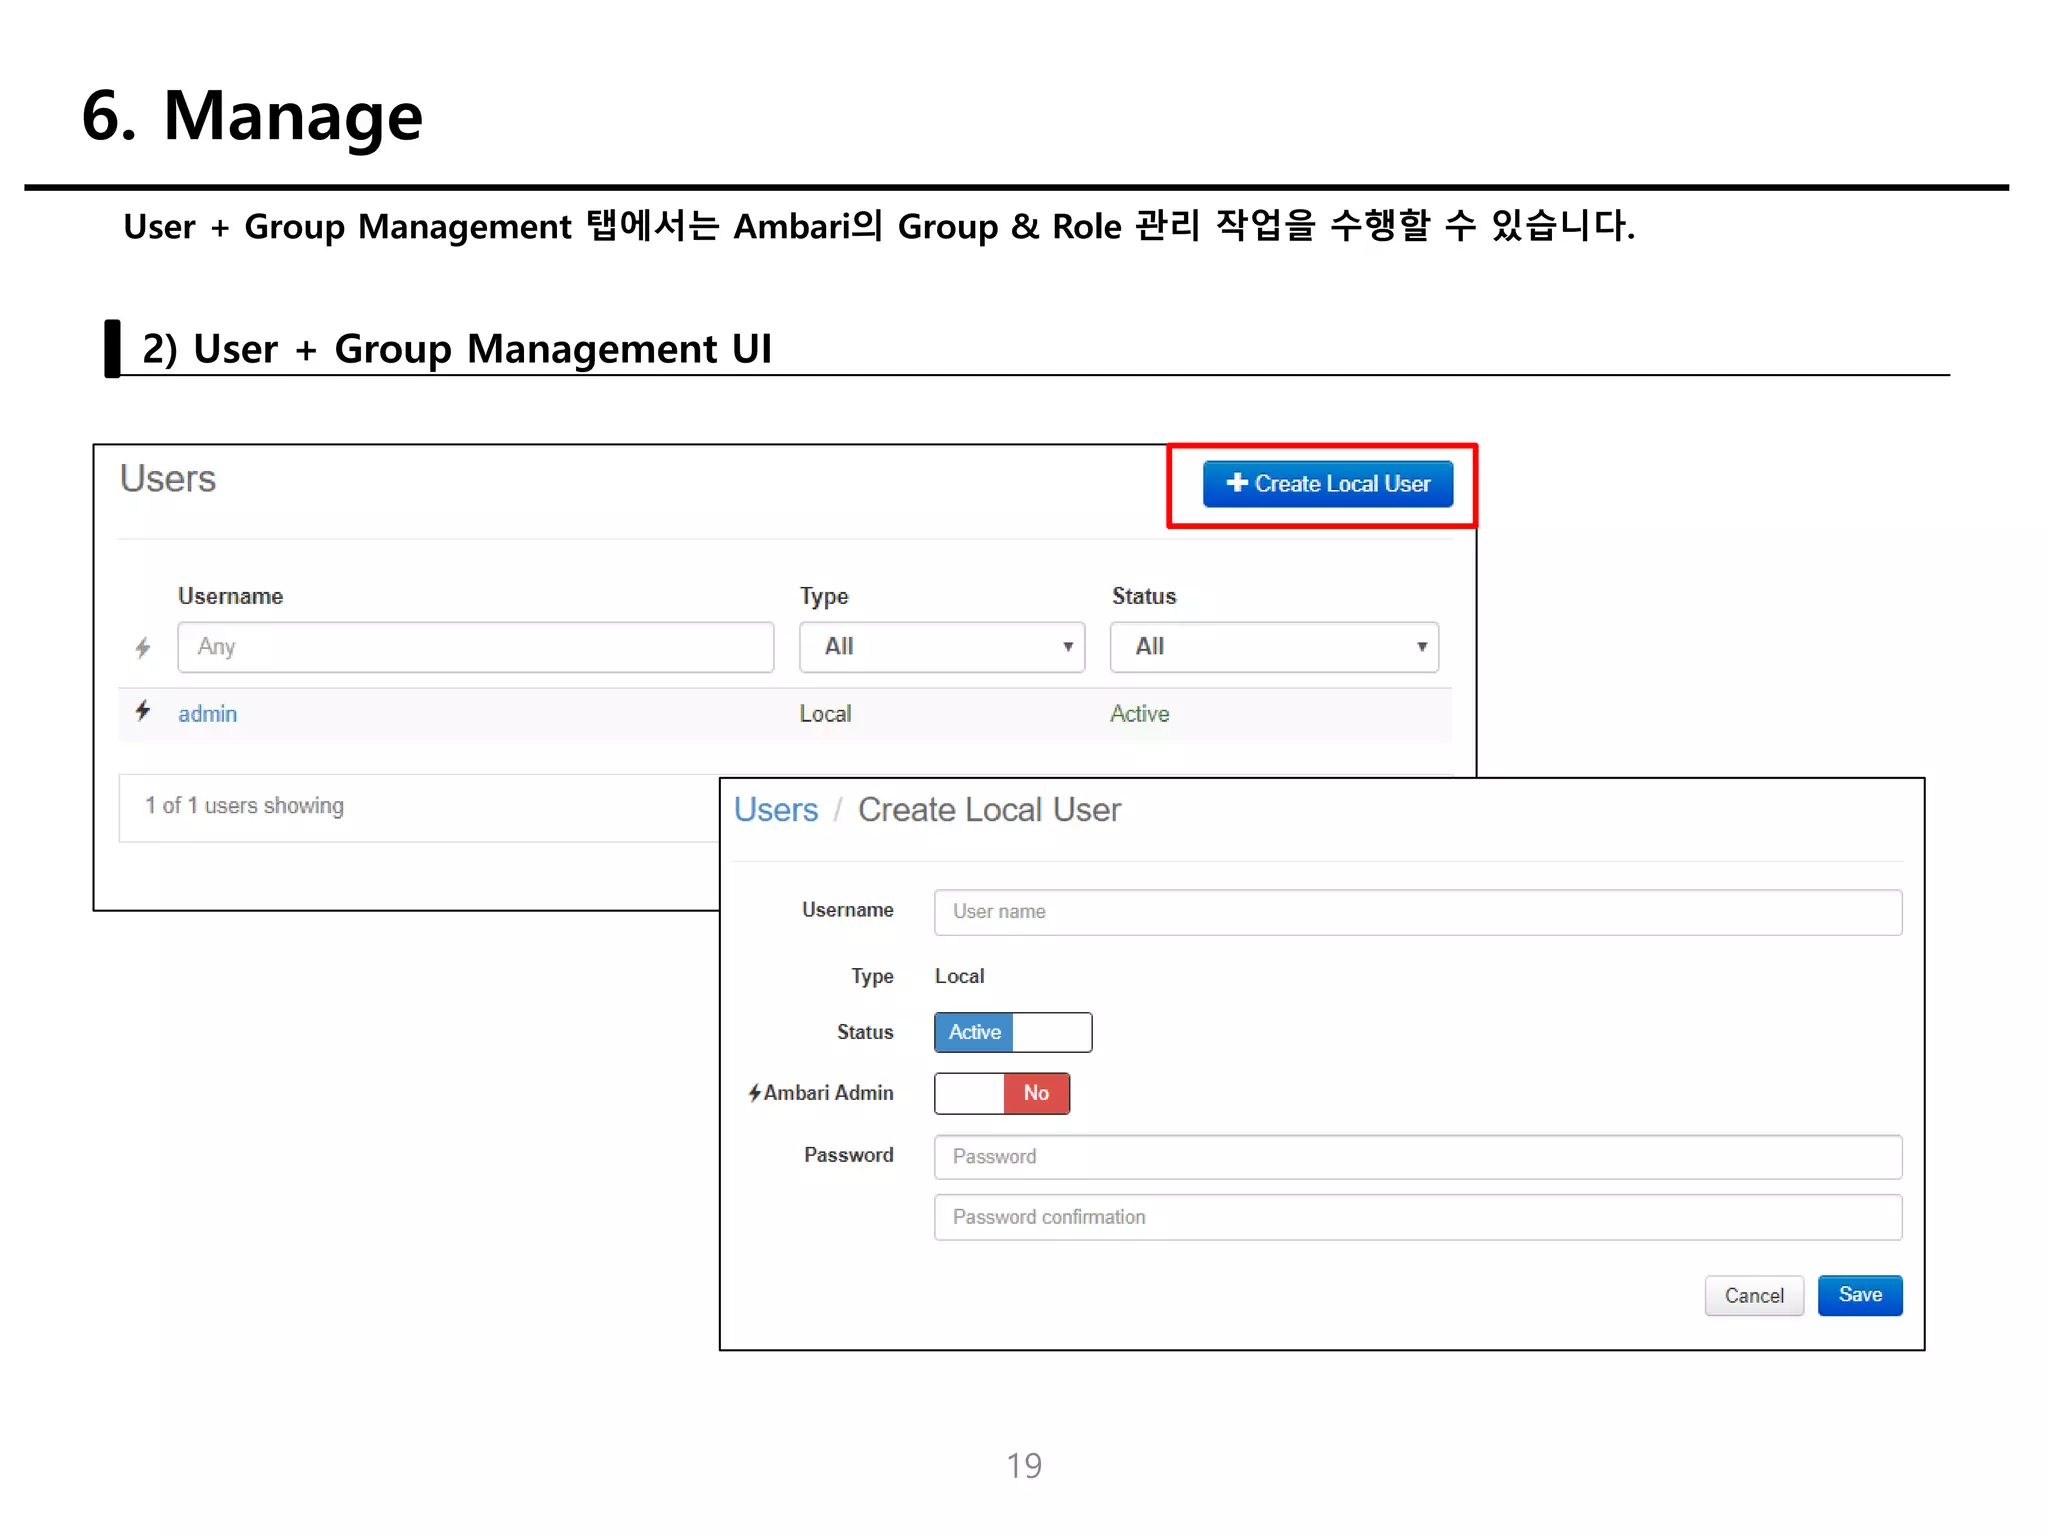The width and height of the screenshot is (2048, 1536).
Task: Click the '1 of 1 users showing' text
Action: tap(244, 806)
